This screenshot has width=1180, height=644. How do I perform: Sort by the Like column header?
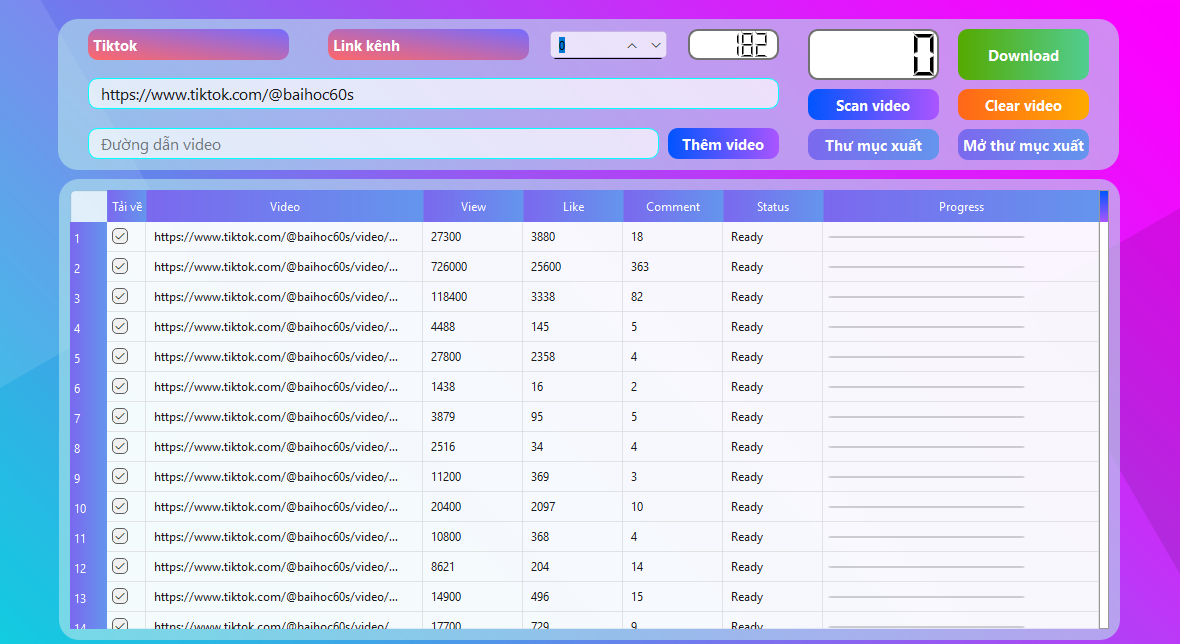click(x=573, y=206)
